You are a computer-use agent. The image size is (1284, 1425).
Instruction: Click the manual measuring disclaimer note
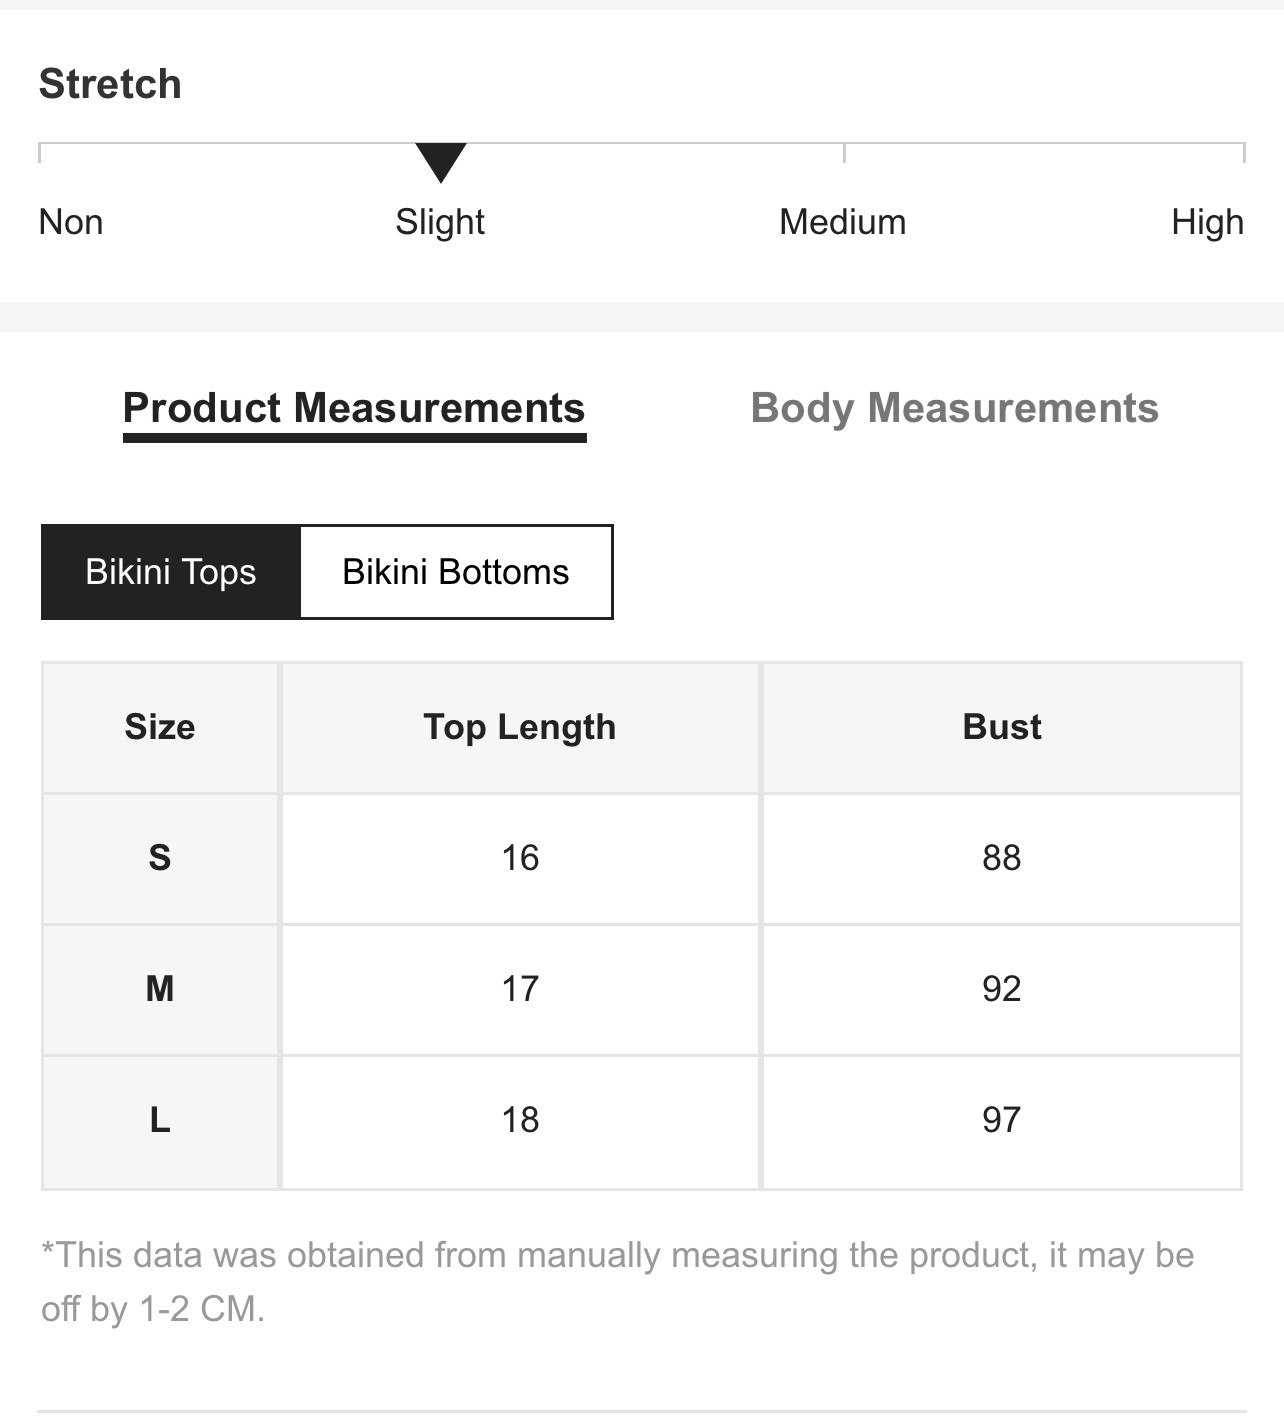[618, 1282]
